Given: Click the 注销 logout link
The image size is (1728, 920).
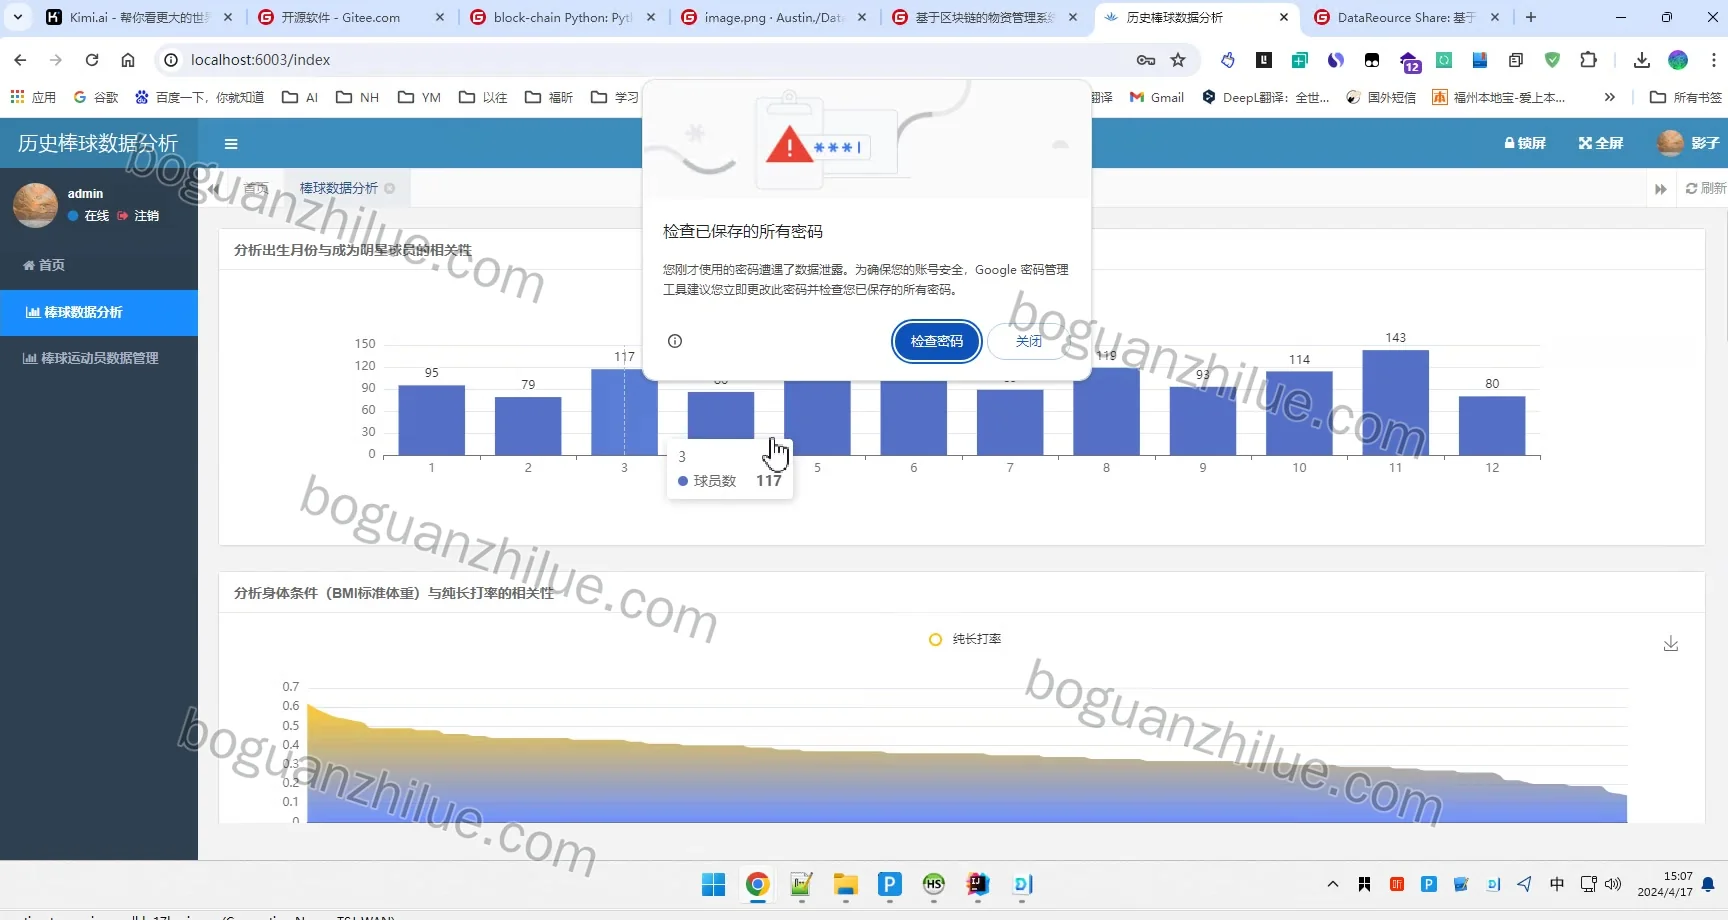Looking at the screenshot, I should click(138, 216).
